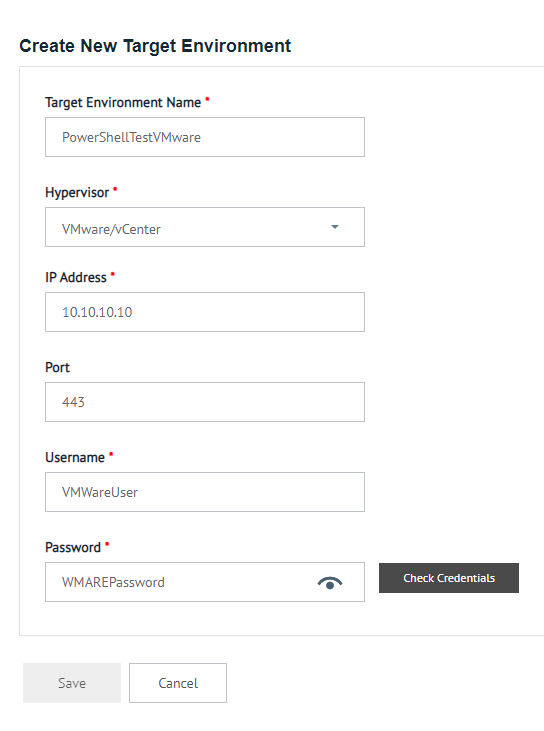The image size is (544, 731).
Task: Cancel creating the target environment
Action: click(x=178, y=683)
